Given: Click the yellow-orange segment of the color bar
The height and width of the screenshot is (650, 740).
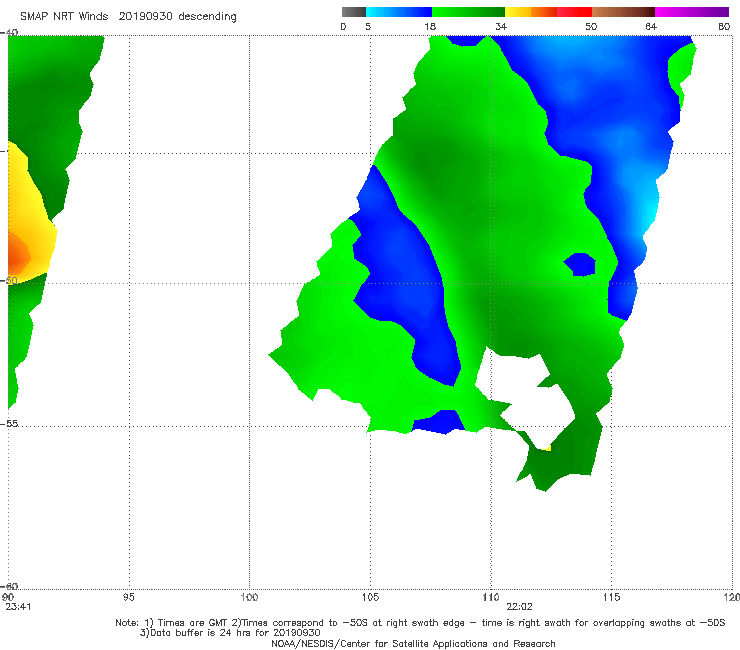Looking at the screenshot, I should (x=530, y=12).
